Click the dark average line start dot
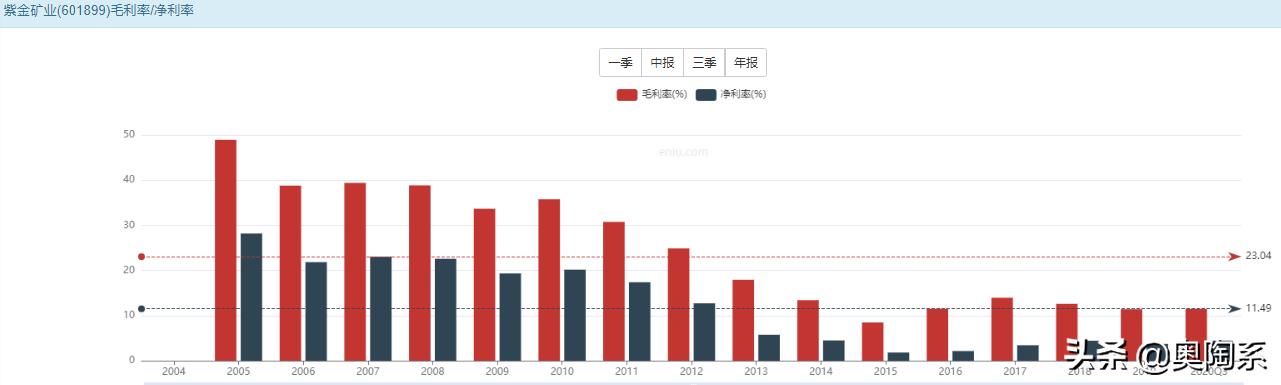This screenshot has width=1281, height=385. click(x=142, y=308)
